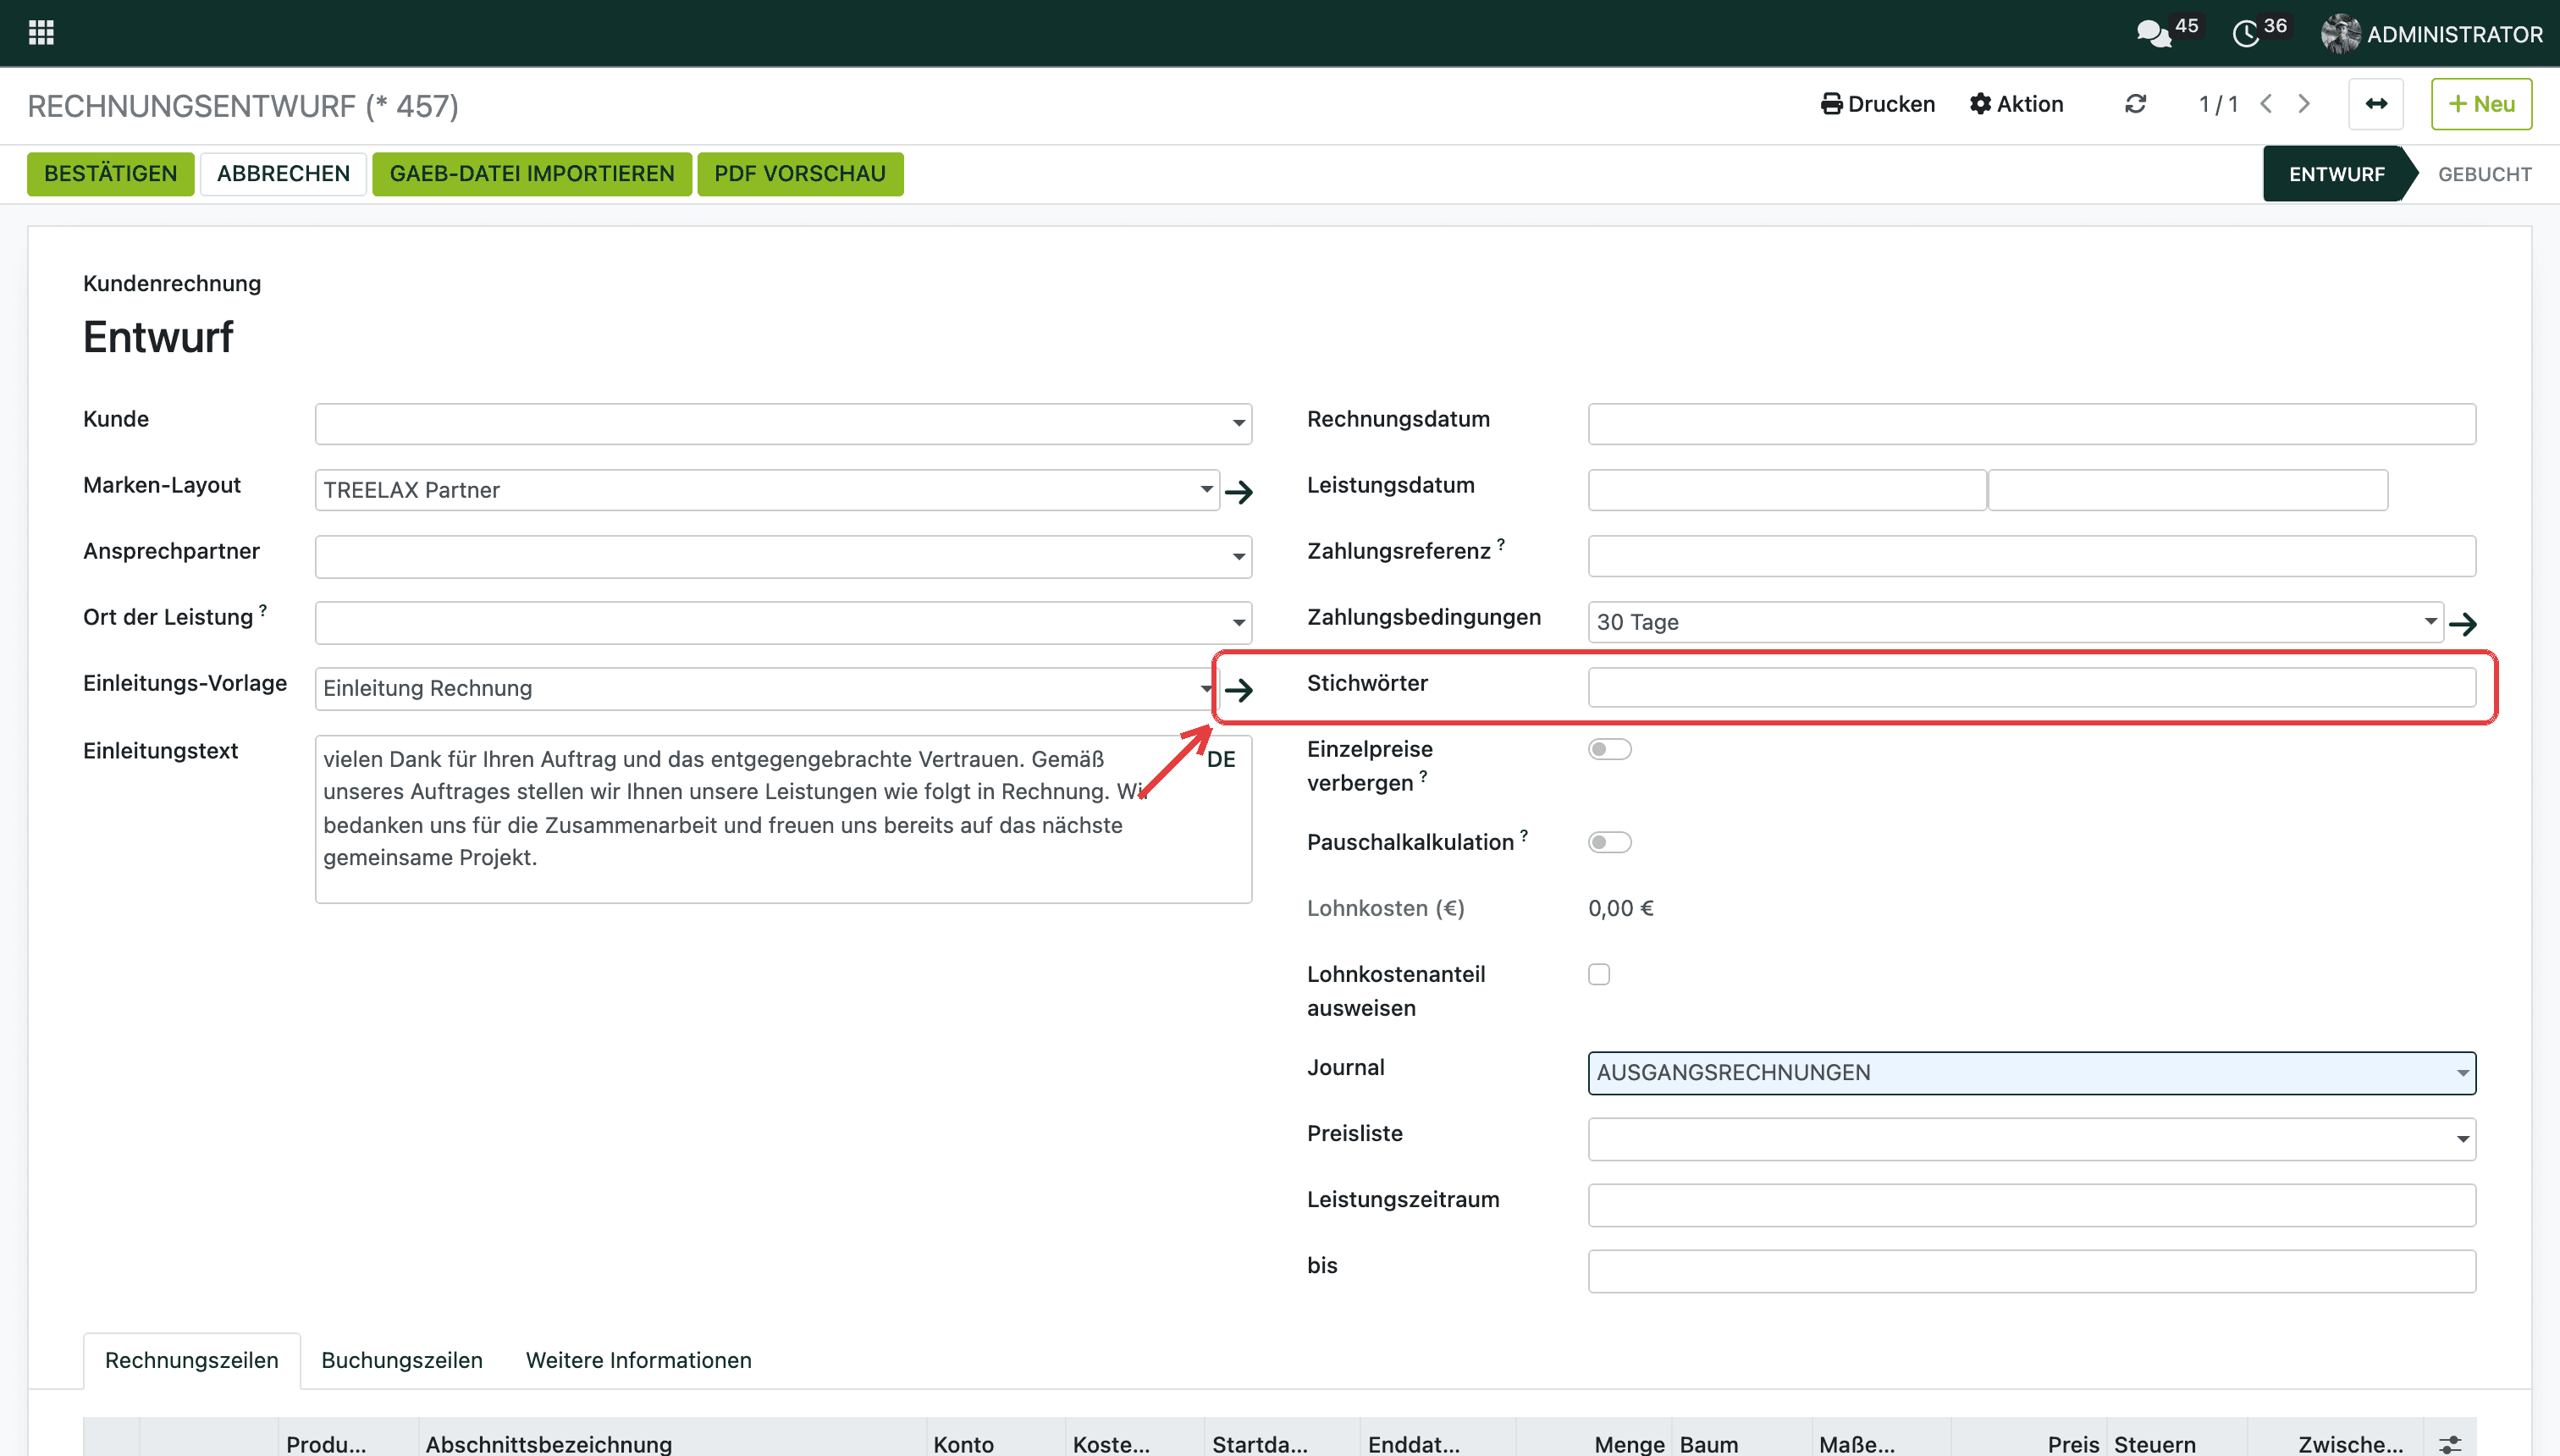Click into the Einleitungstext text area
Viewport: 2560px width, 1456px height.
tap(783, 820)
